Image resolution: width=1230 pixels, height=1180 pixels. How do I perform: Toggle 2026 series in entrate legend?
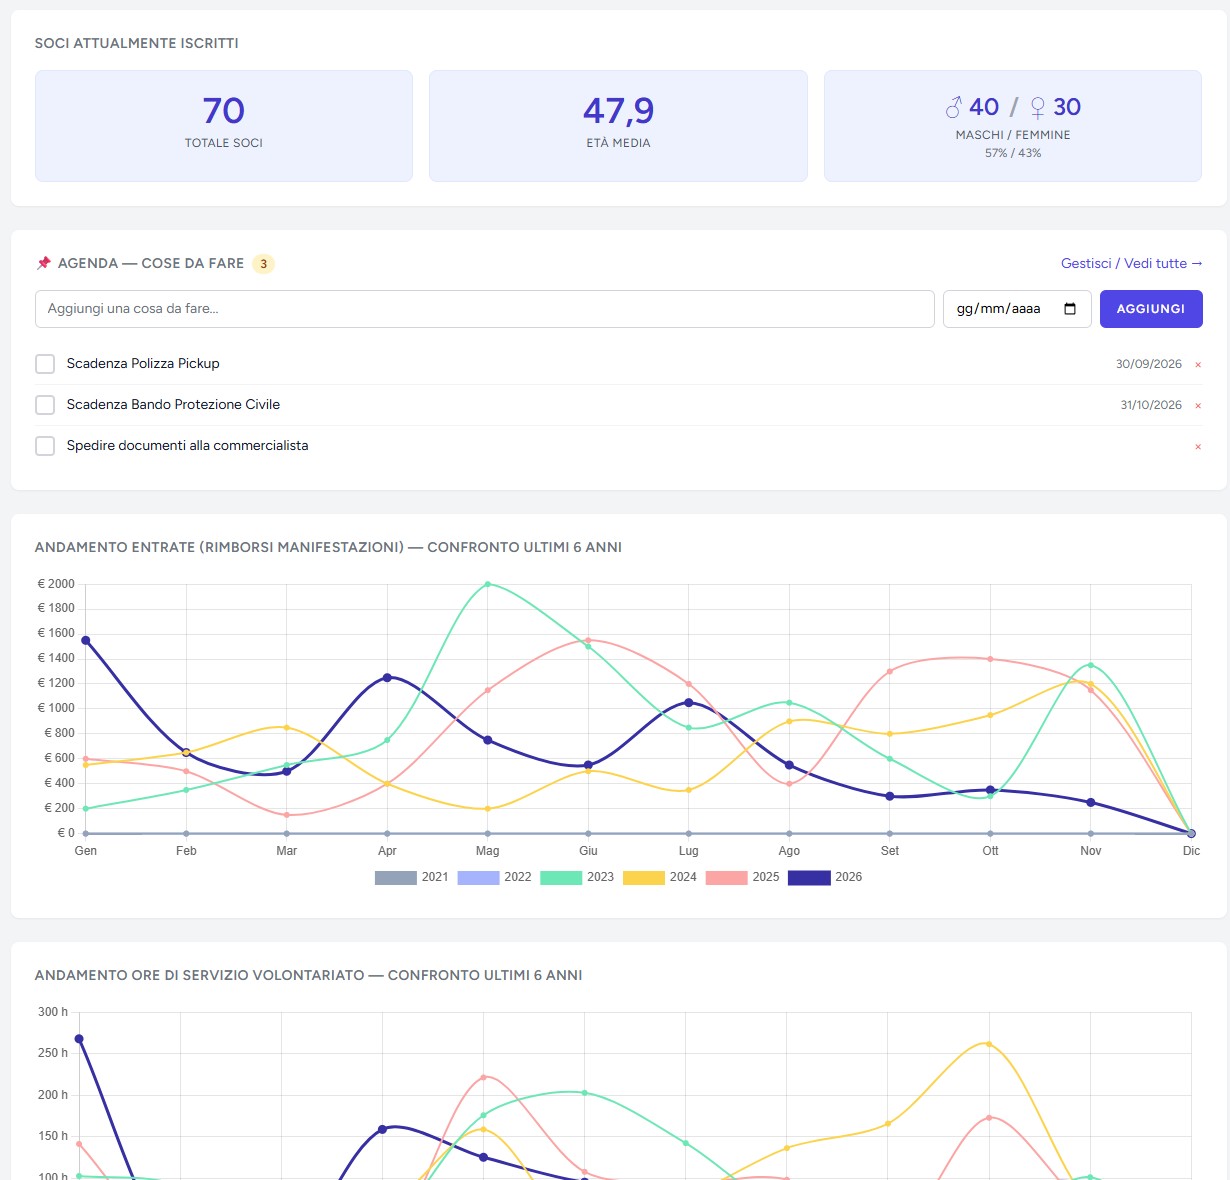tap(825, 877)
